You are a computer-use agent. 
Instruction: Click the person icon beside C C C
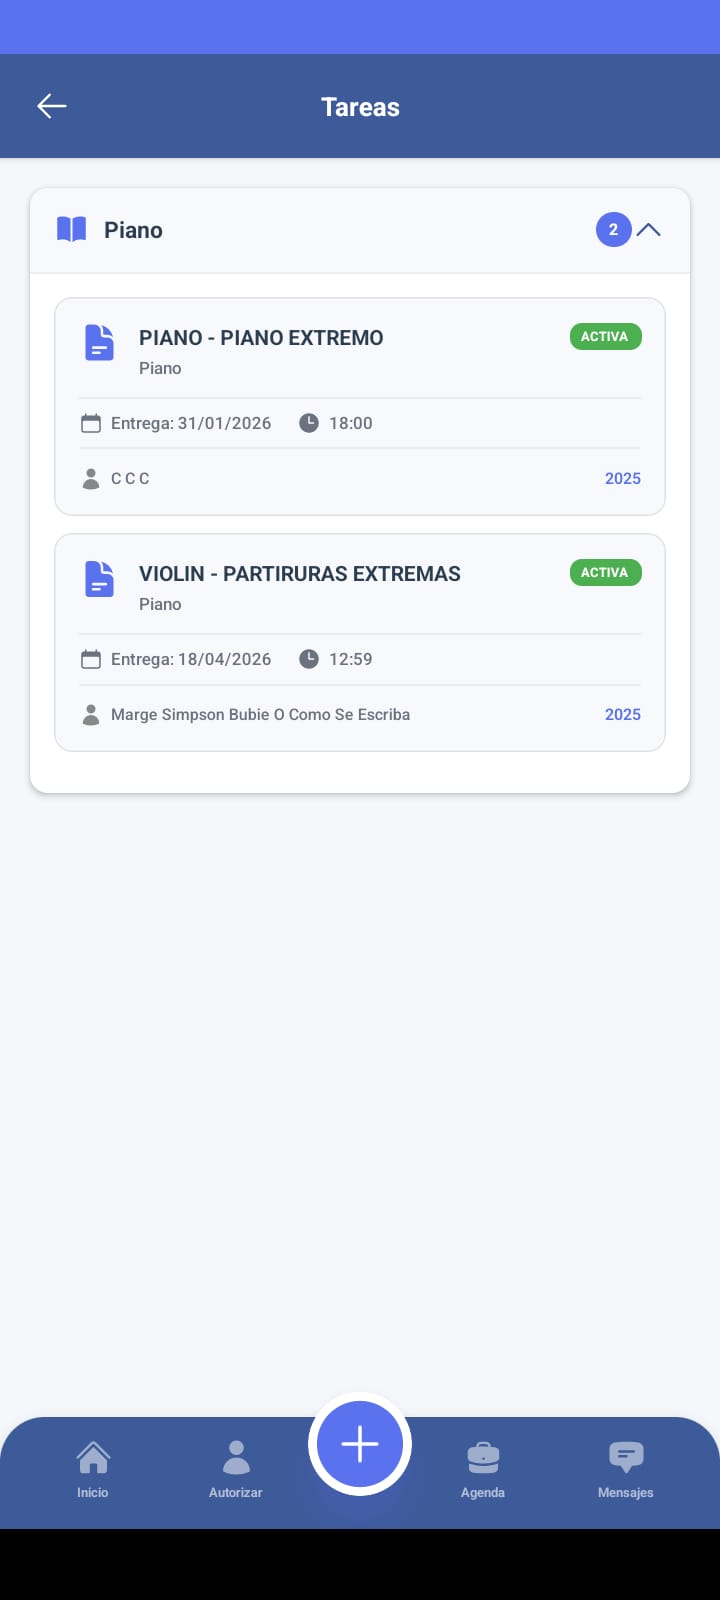91,479
